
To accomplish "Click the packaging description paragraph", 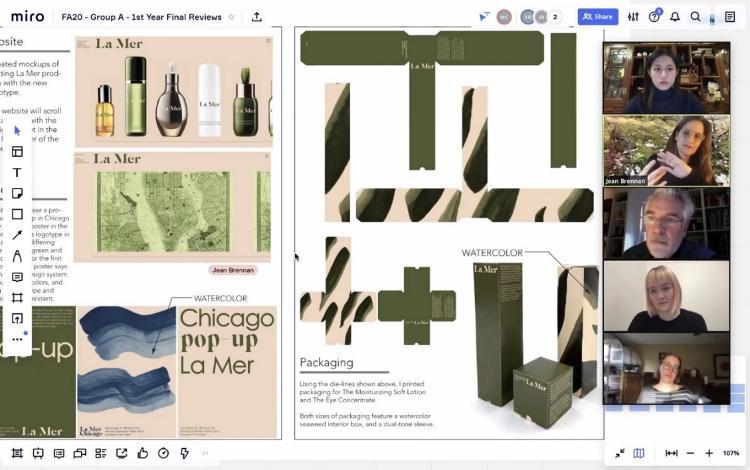I will pyautogui.click(x=366, y=404).
